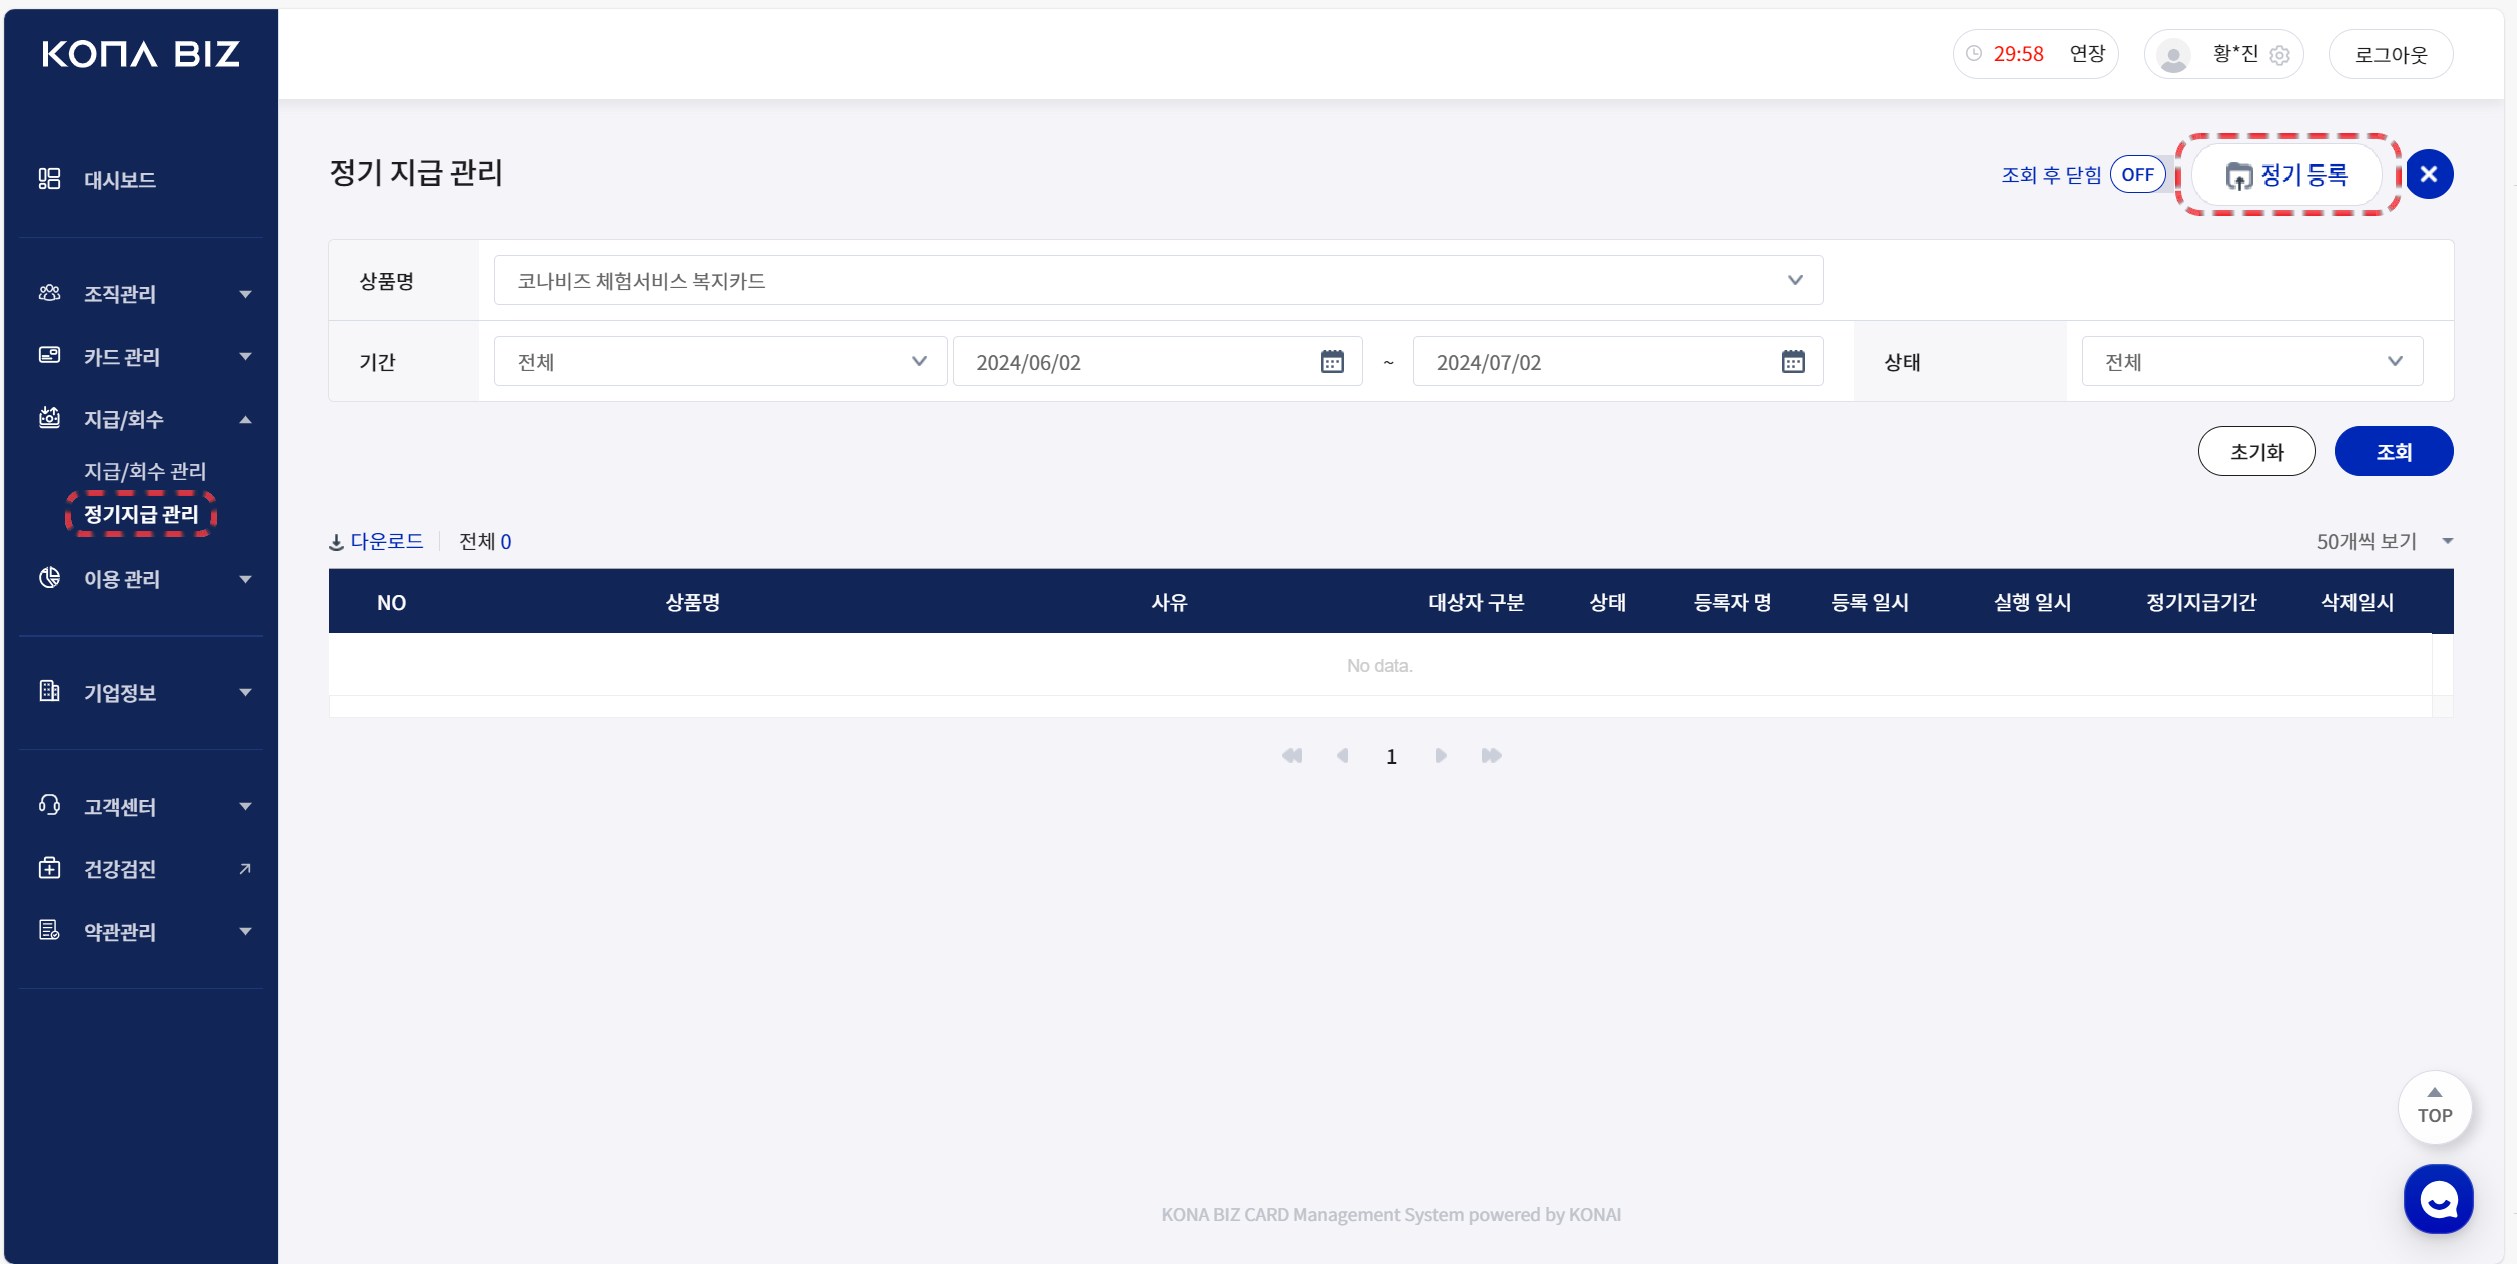Go to first page pagination arrow
Screen dimensions: 2517x1264
click(x=1292, y=756)
